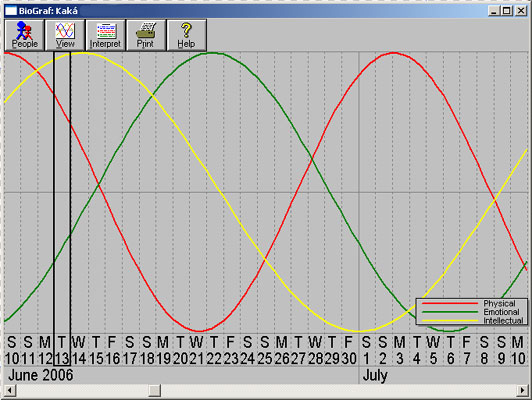
Task: Open the Help question mark button
Action: (186, 35)
